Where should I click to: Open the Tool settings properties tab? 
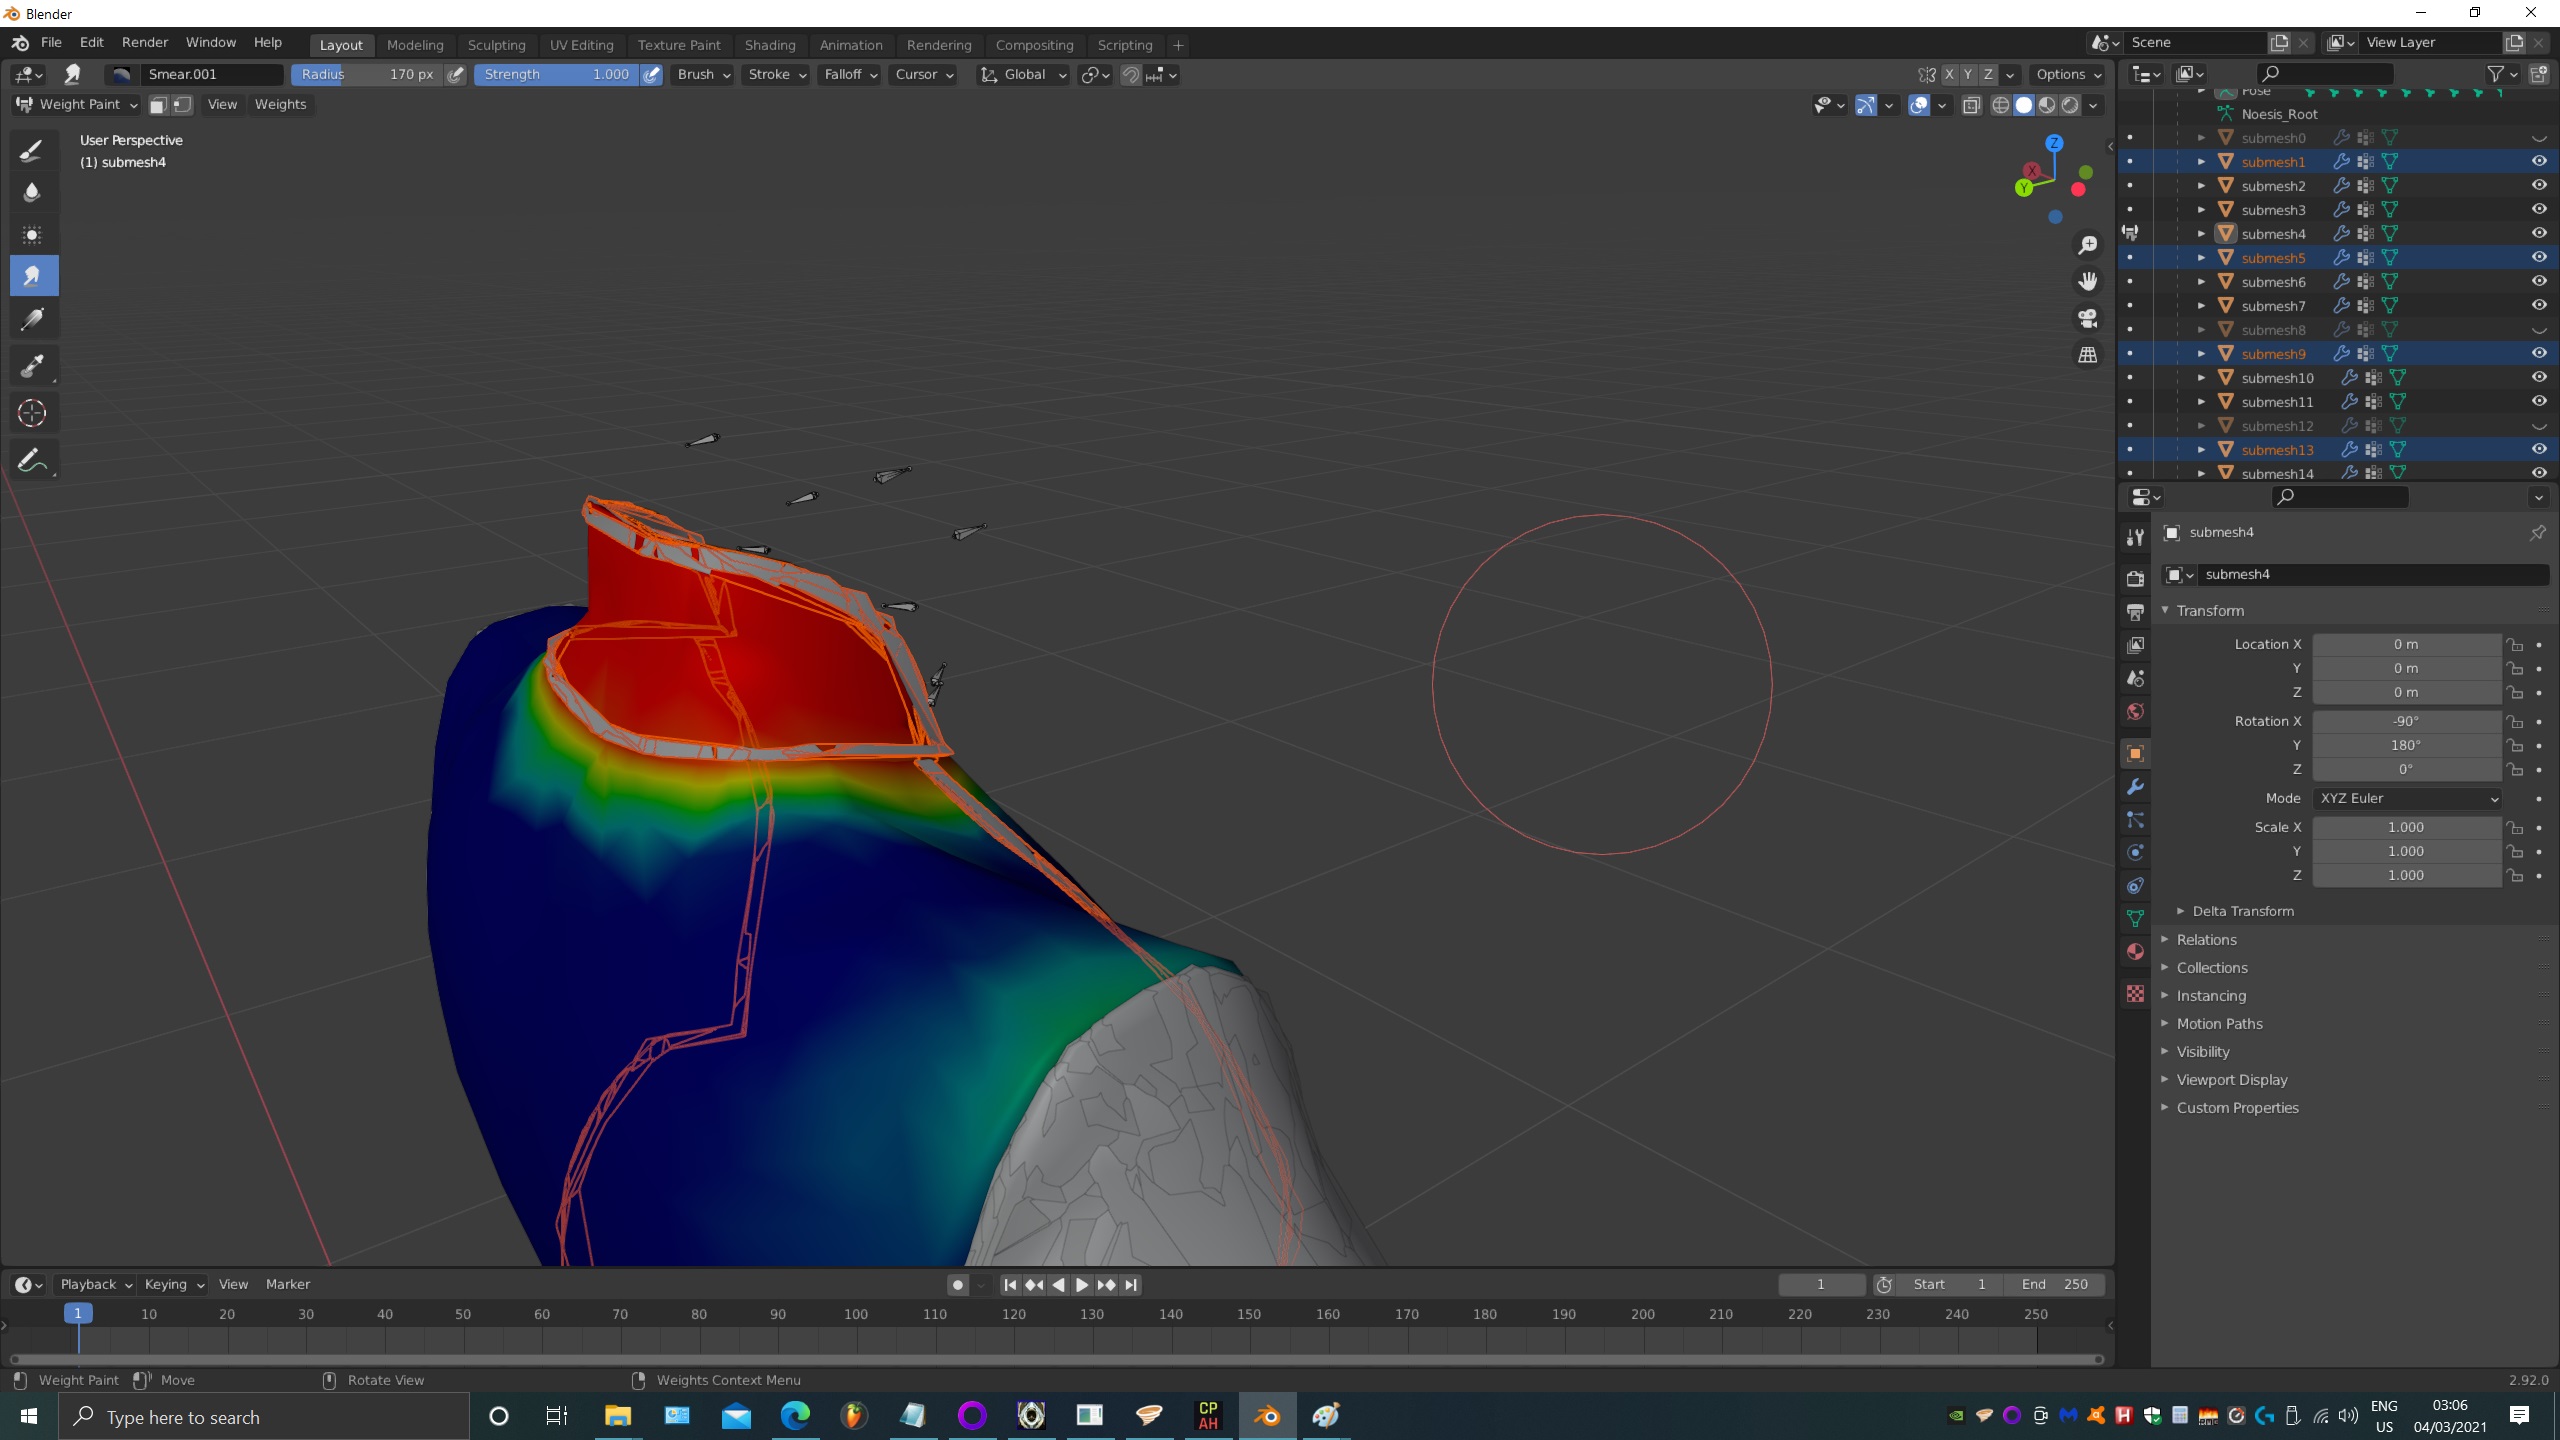tap(2135, 537)
